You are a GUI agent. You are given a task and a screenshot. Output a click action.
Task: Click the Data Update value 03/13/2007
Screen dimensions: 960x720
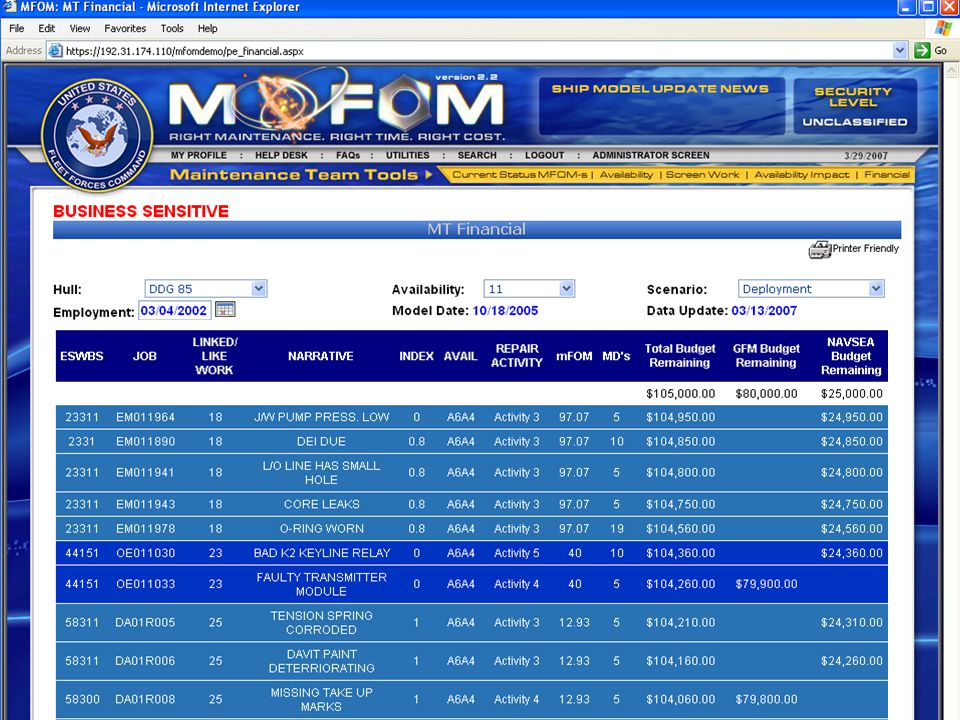(764, 310)
